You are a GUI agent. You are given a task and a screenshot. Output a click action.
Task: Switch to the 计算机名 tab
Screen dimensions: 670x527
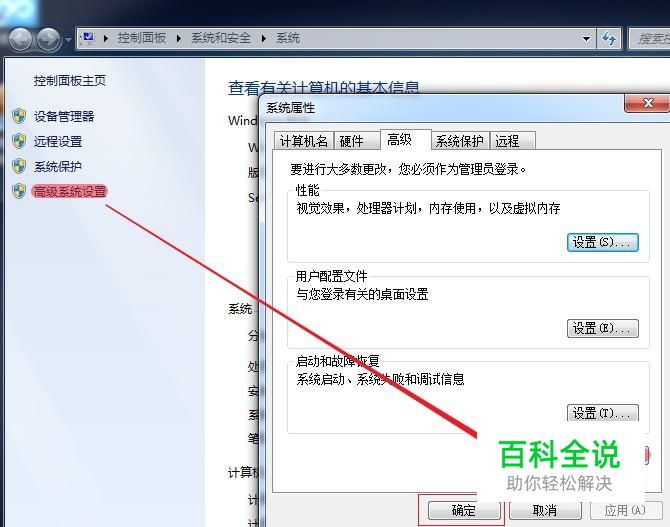303,141
